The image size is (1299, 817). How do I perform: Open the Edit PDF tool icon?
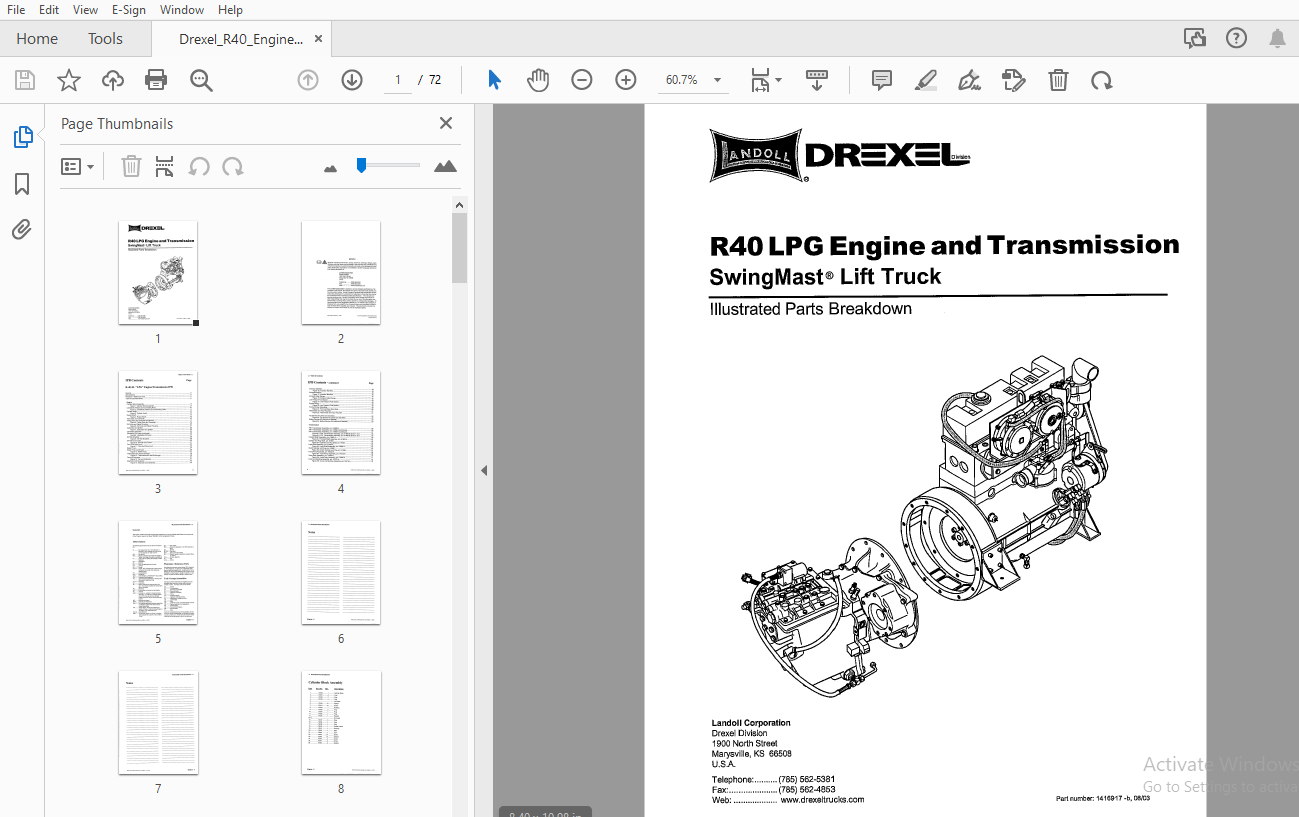tap(1014, 80)
